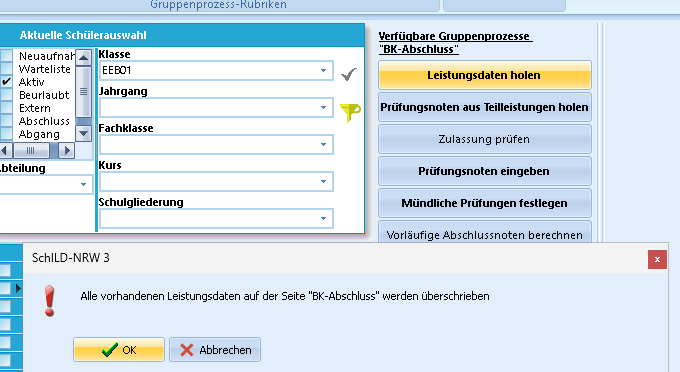Switch to the Gruppenprozess-Rubriken tab

219,5
